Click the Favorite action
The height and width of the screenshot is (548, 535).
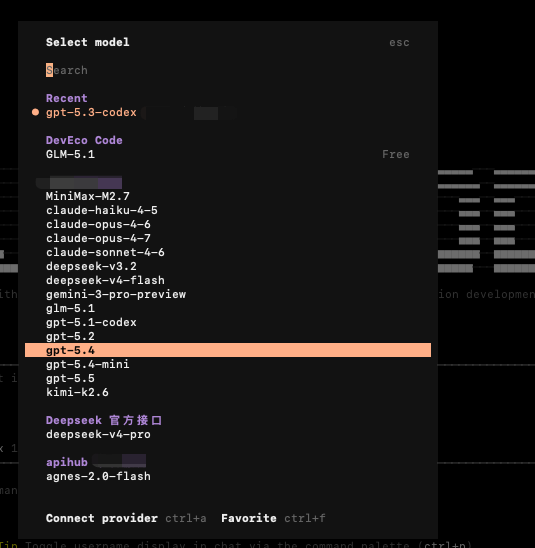tap(249, 518)
